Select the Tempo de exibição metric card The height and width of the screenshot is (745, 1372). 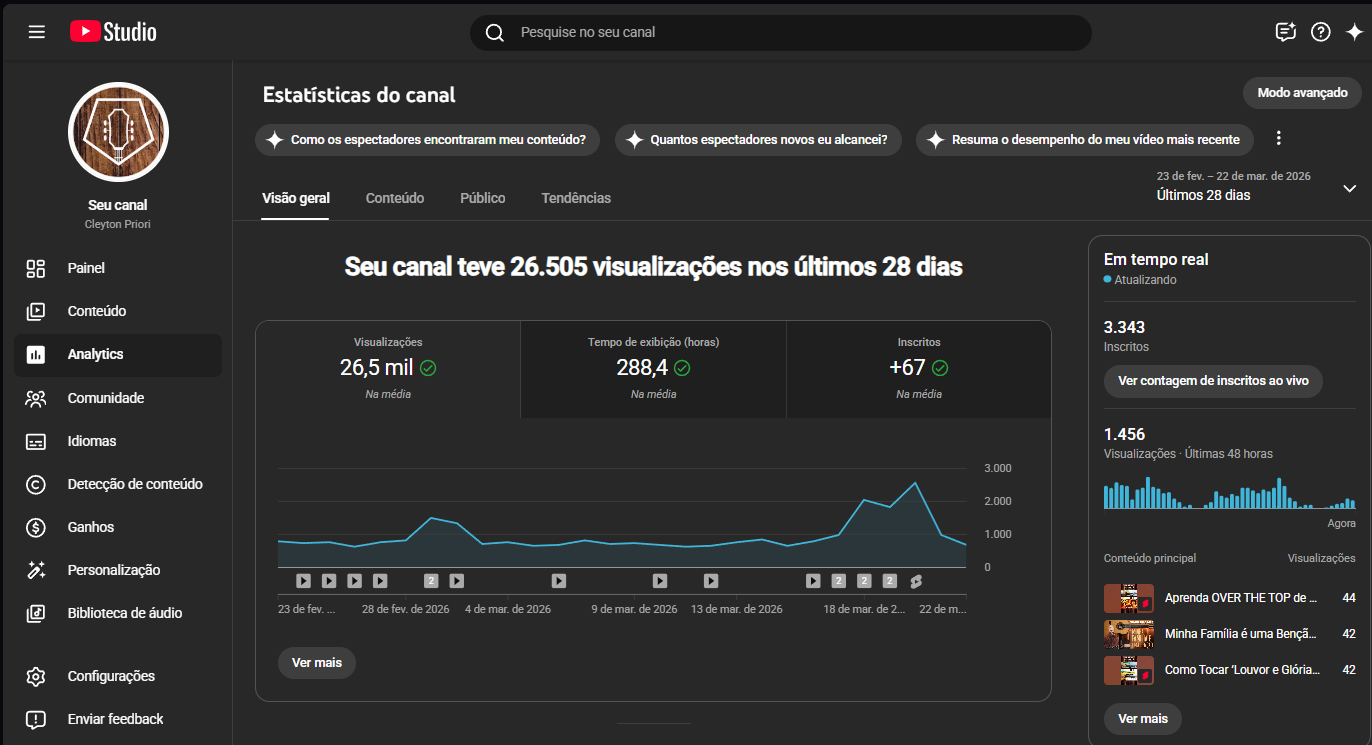click(x=653, y=368)
